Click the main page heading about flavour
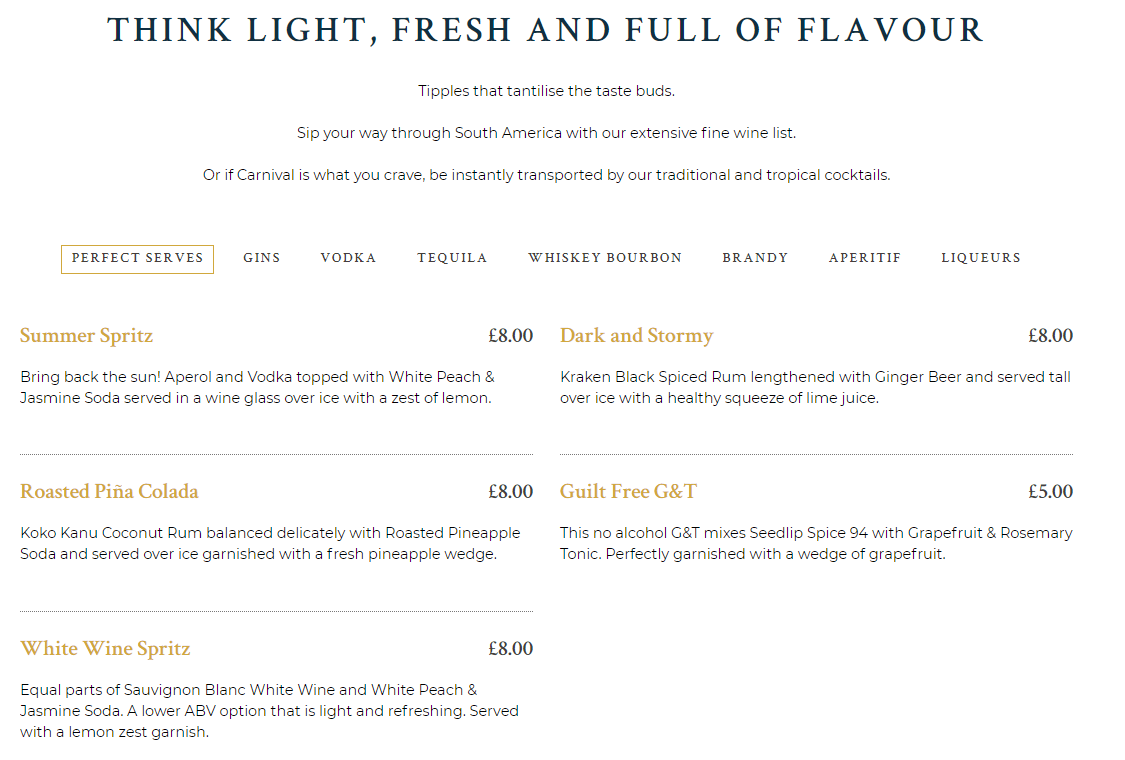 click(x=546, y=30)
